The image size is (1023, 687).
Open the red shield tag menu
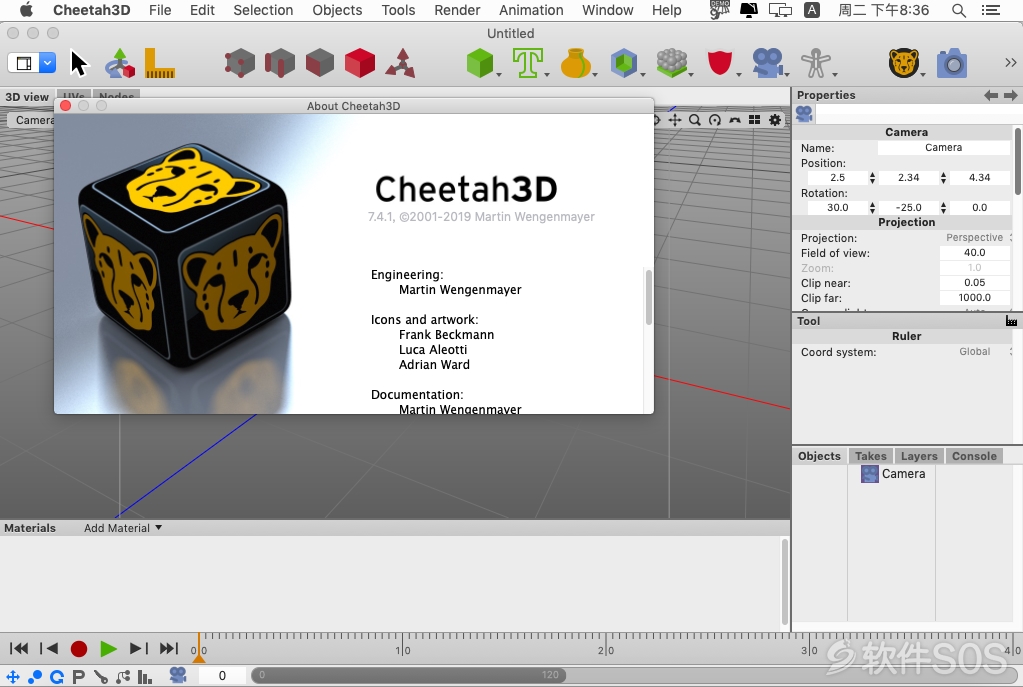coord(723,63)
